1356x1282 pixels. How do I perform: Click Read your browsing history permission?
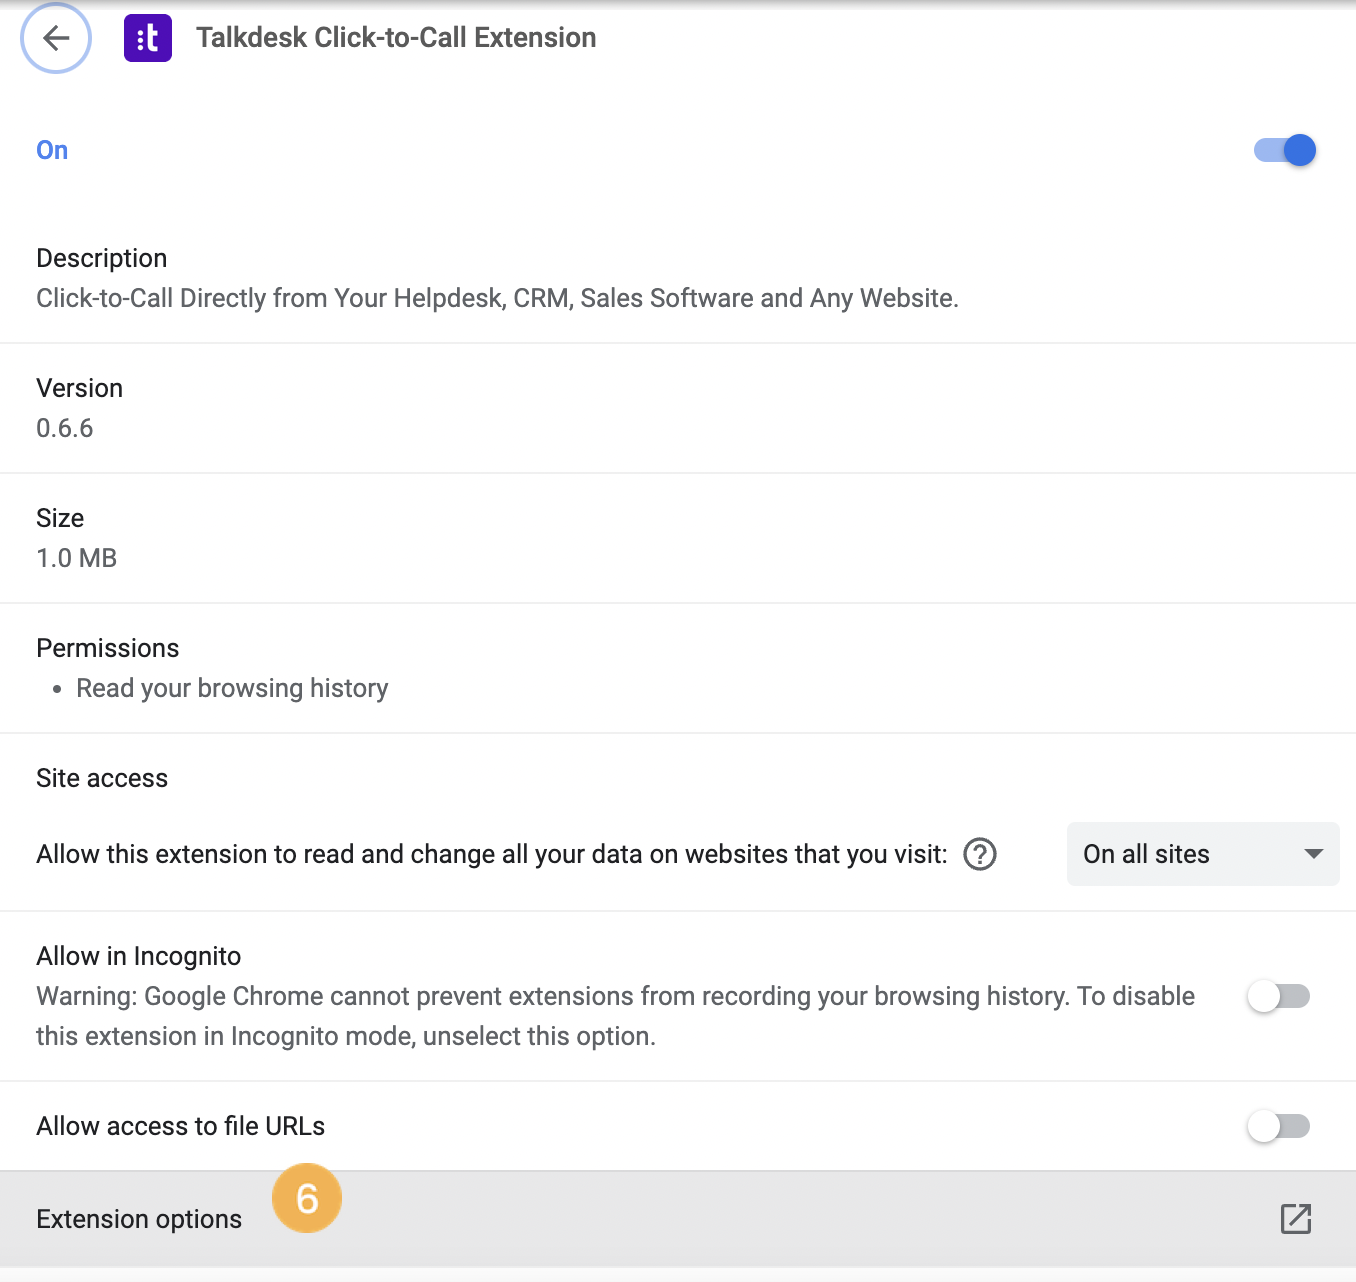[232, 688]
